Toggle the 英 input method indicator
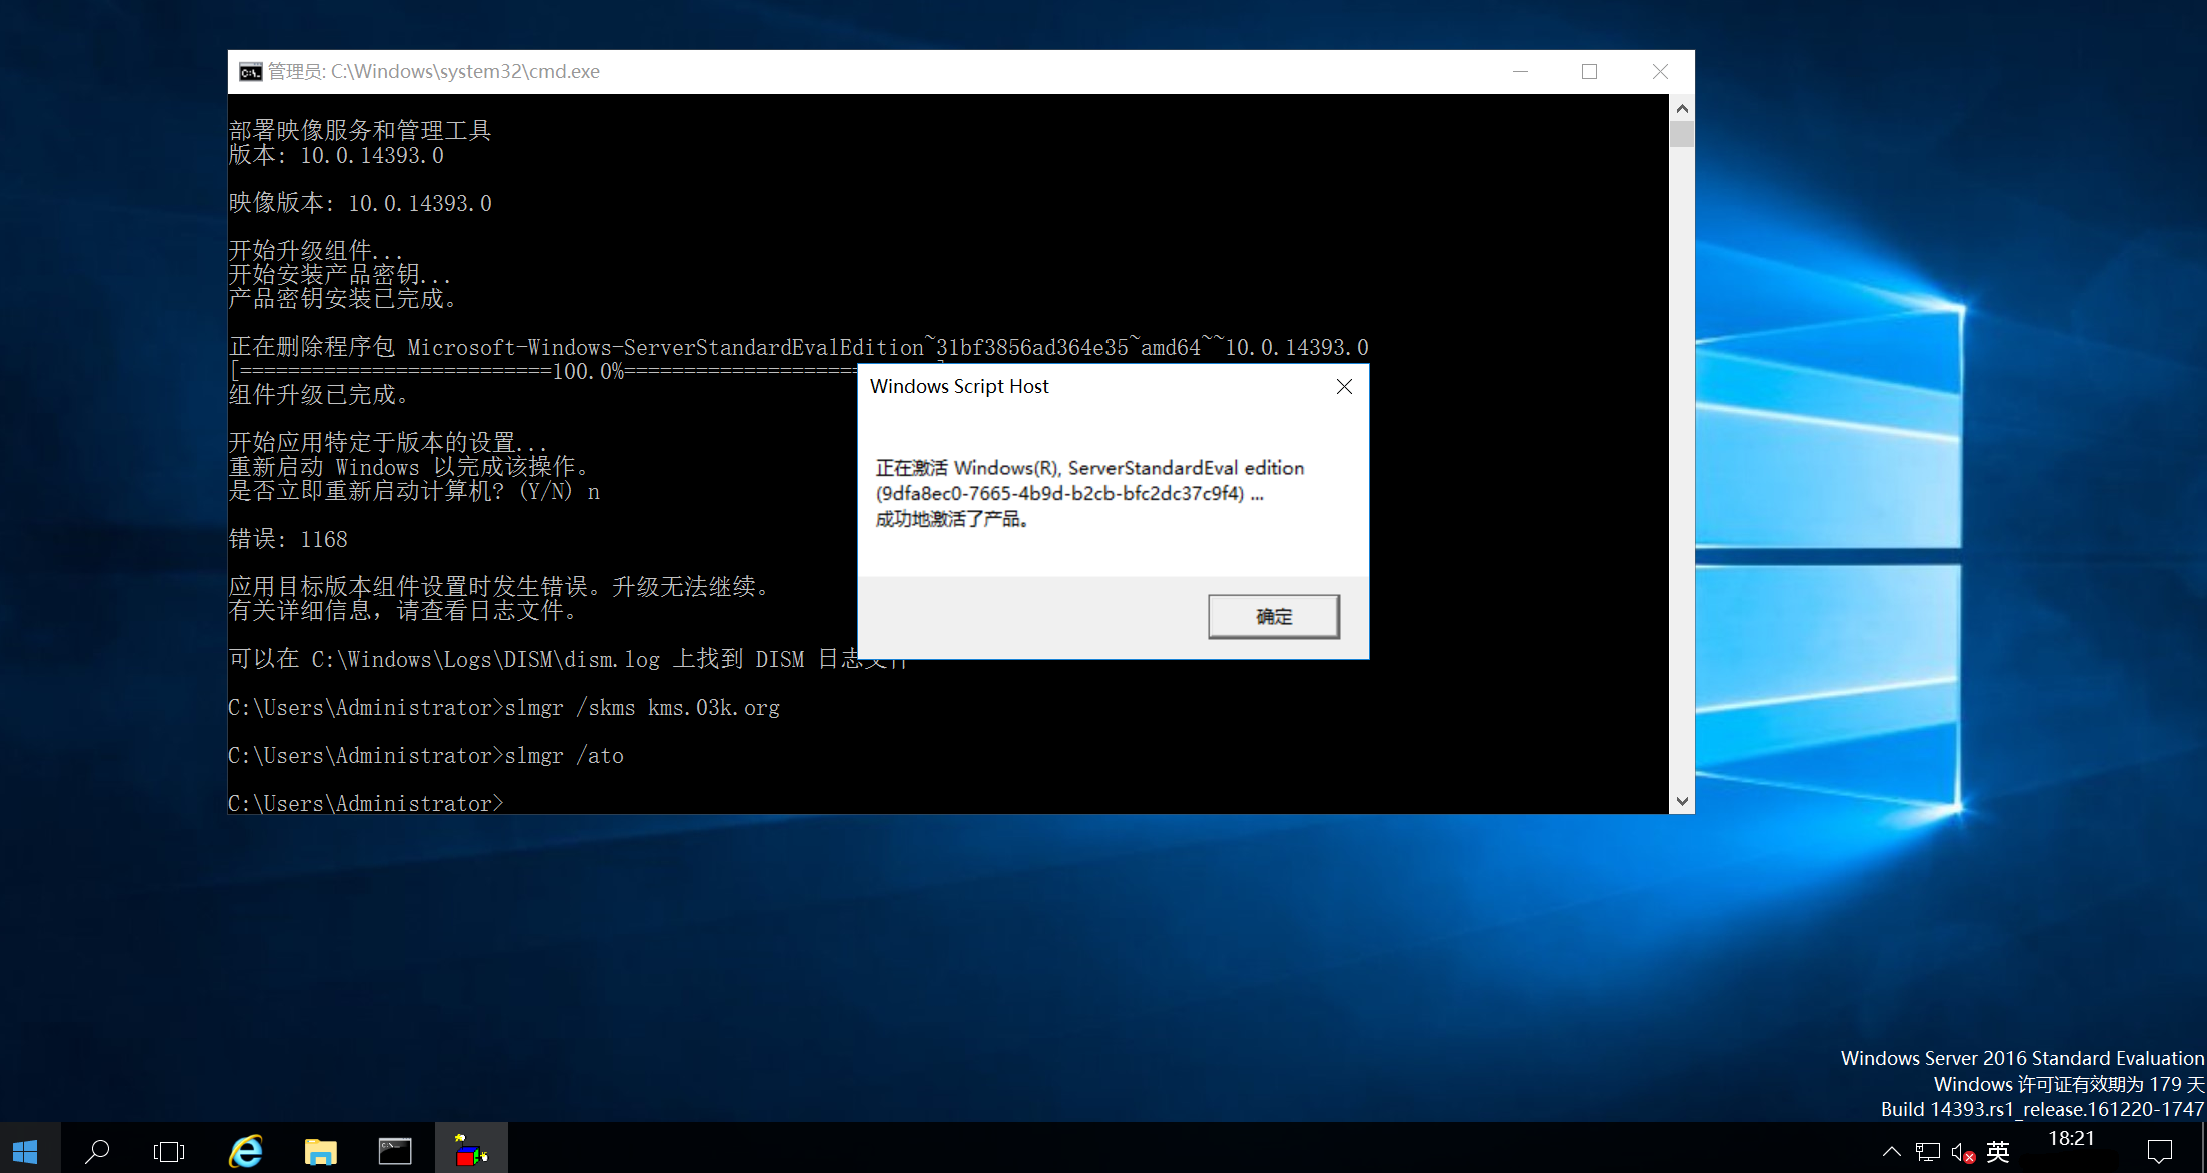This screenshot has height=1173, width=2207. pyautogui.click(x=1998, y=1152)
